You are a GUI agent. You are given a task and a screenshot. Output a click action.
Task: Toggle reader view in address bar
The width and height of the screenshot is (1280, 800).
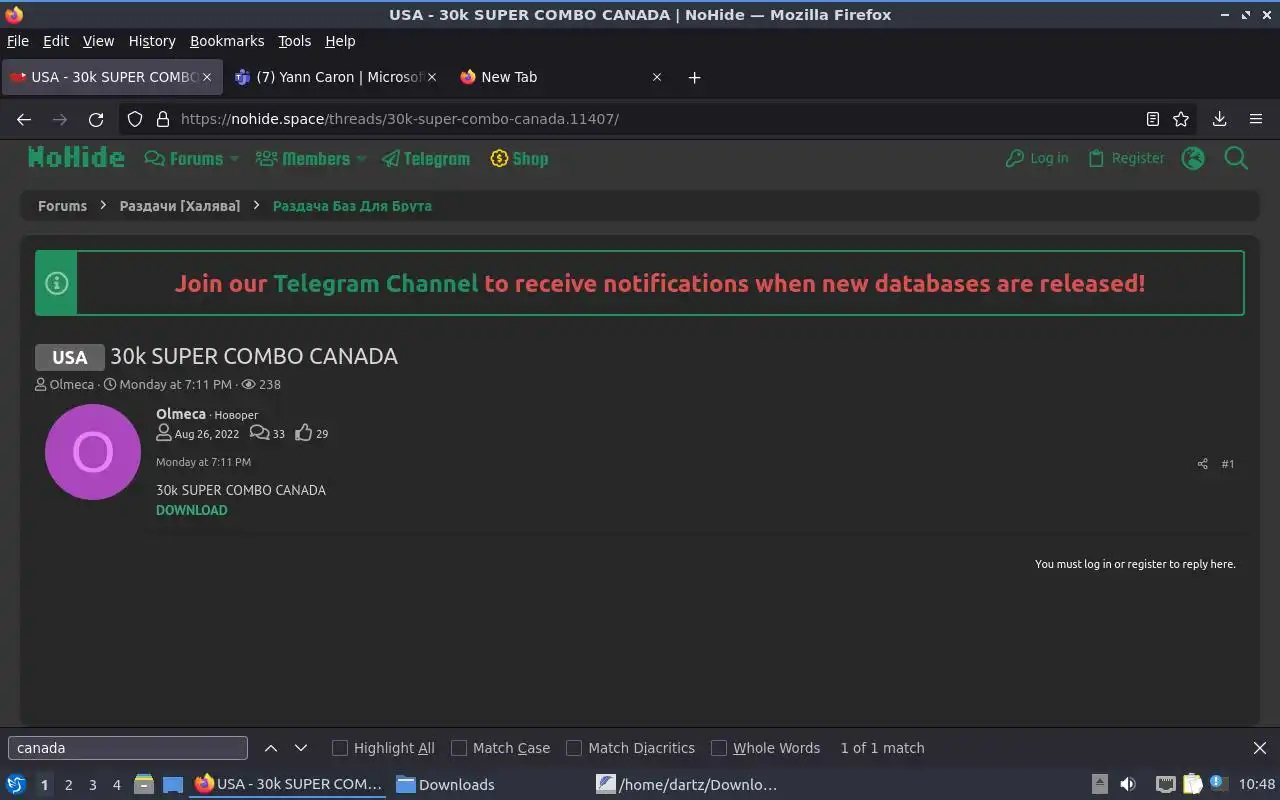click(1152, 119)
